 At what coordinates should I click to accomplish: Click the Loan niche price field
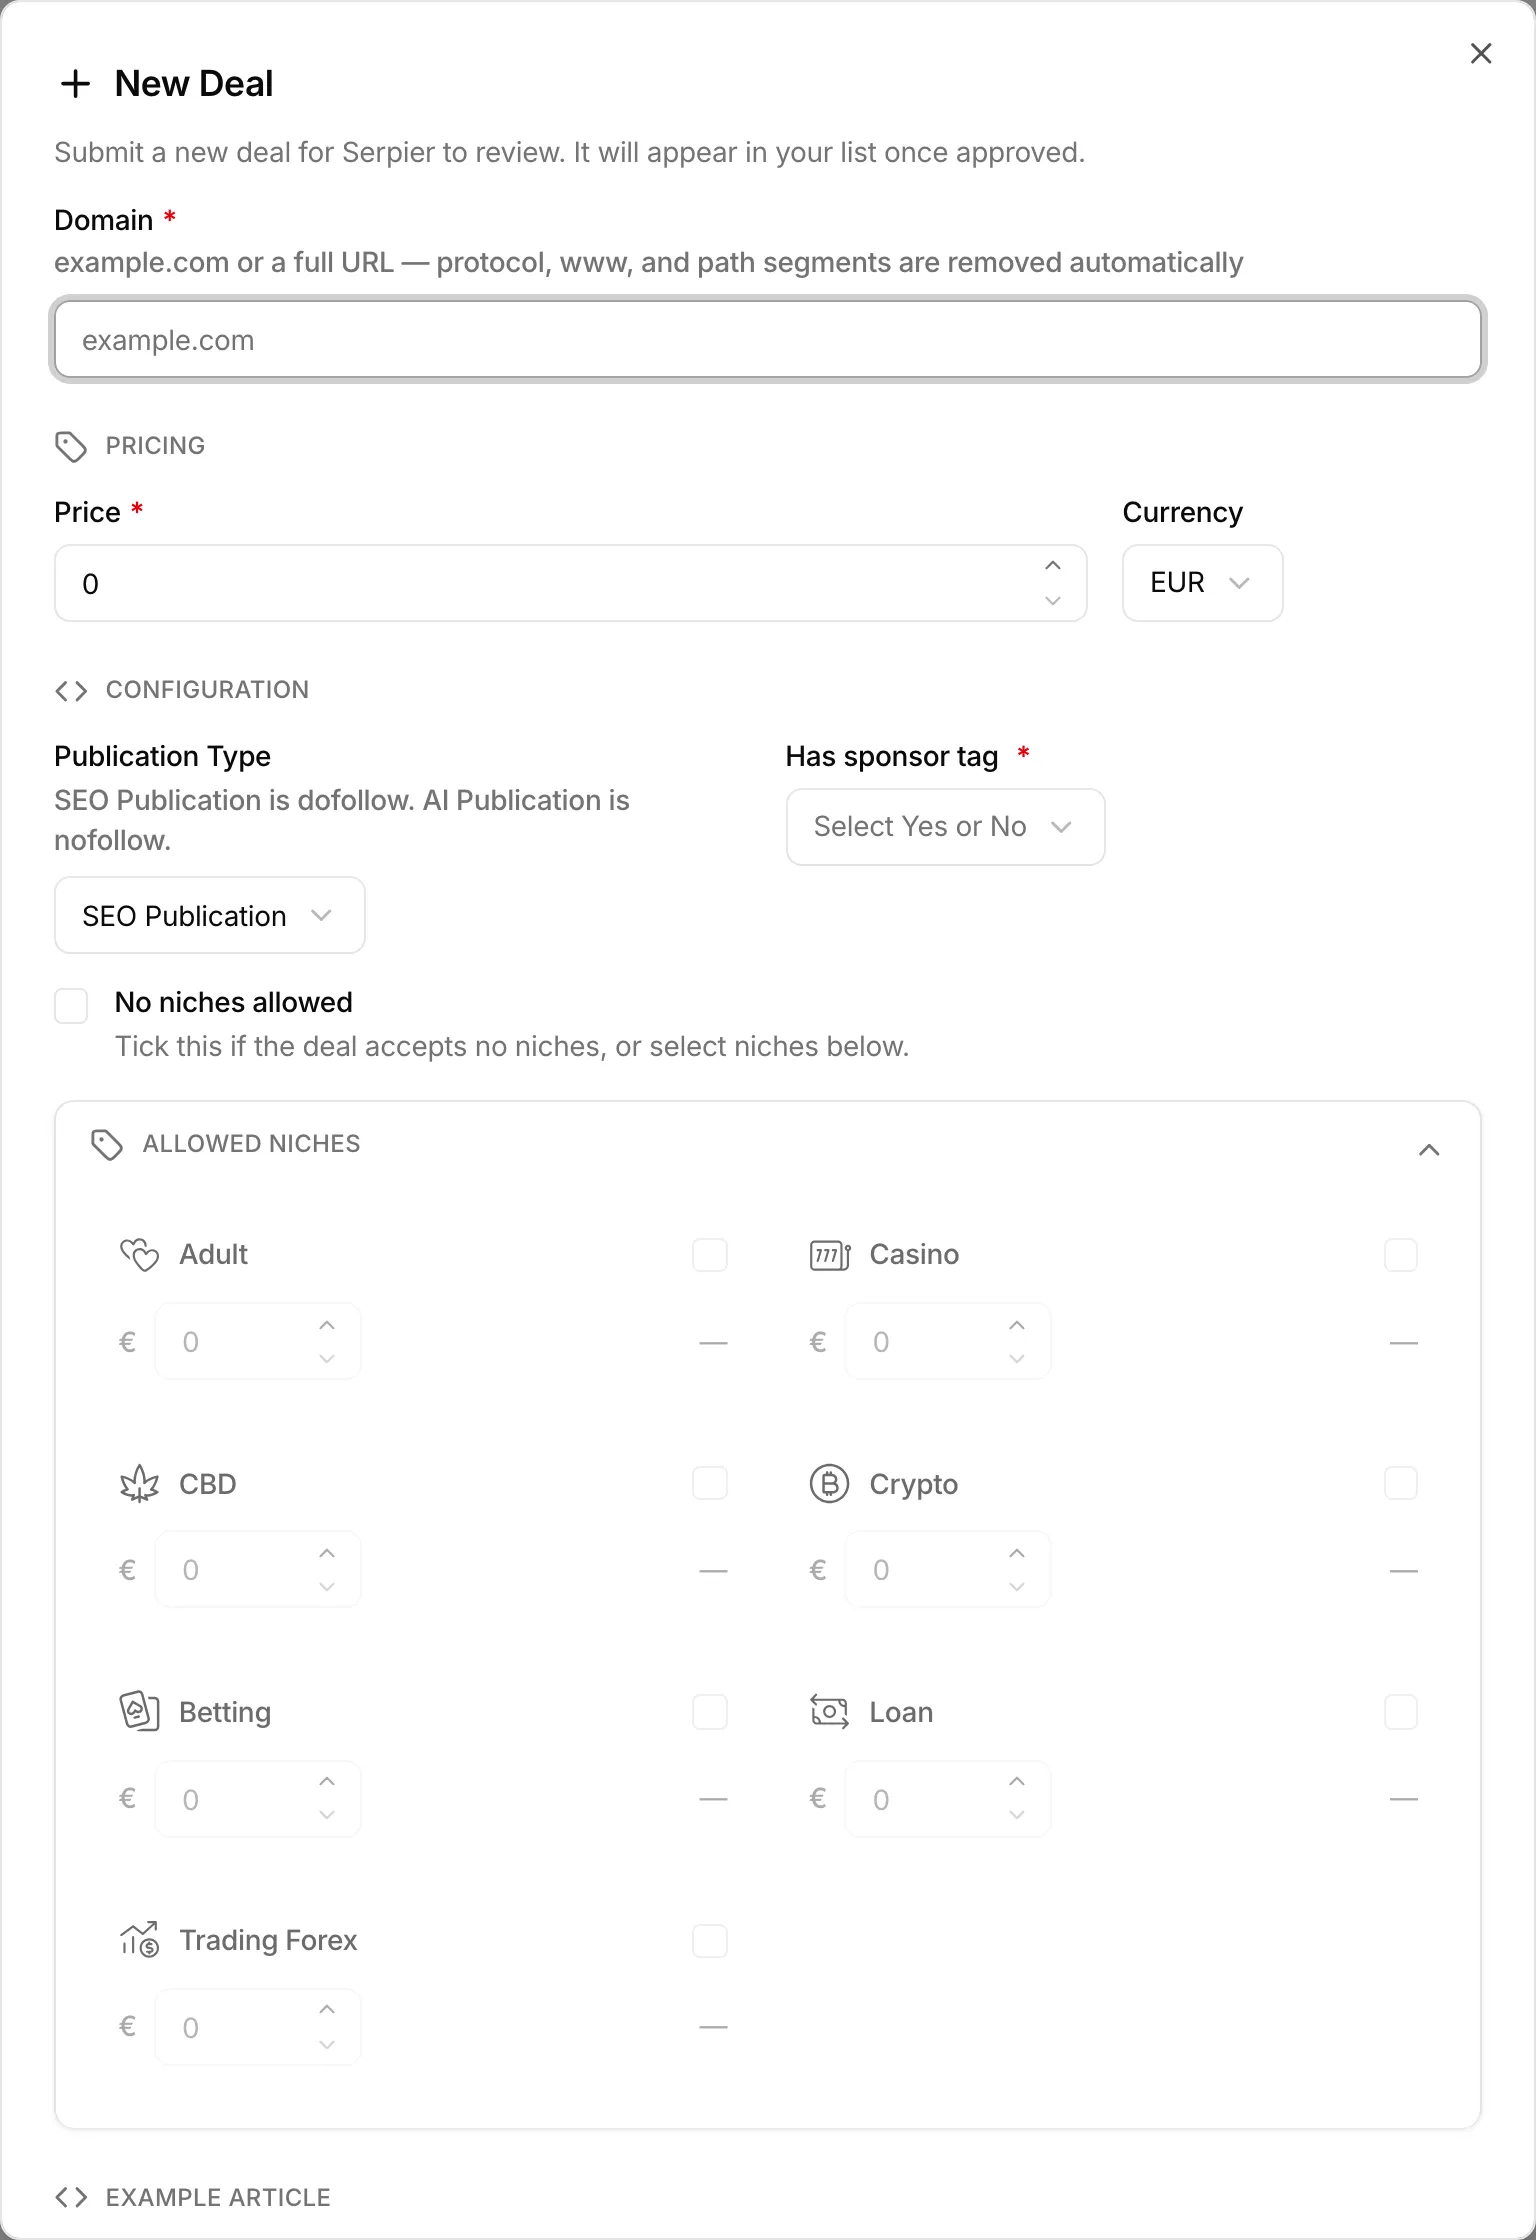948,1799
